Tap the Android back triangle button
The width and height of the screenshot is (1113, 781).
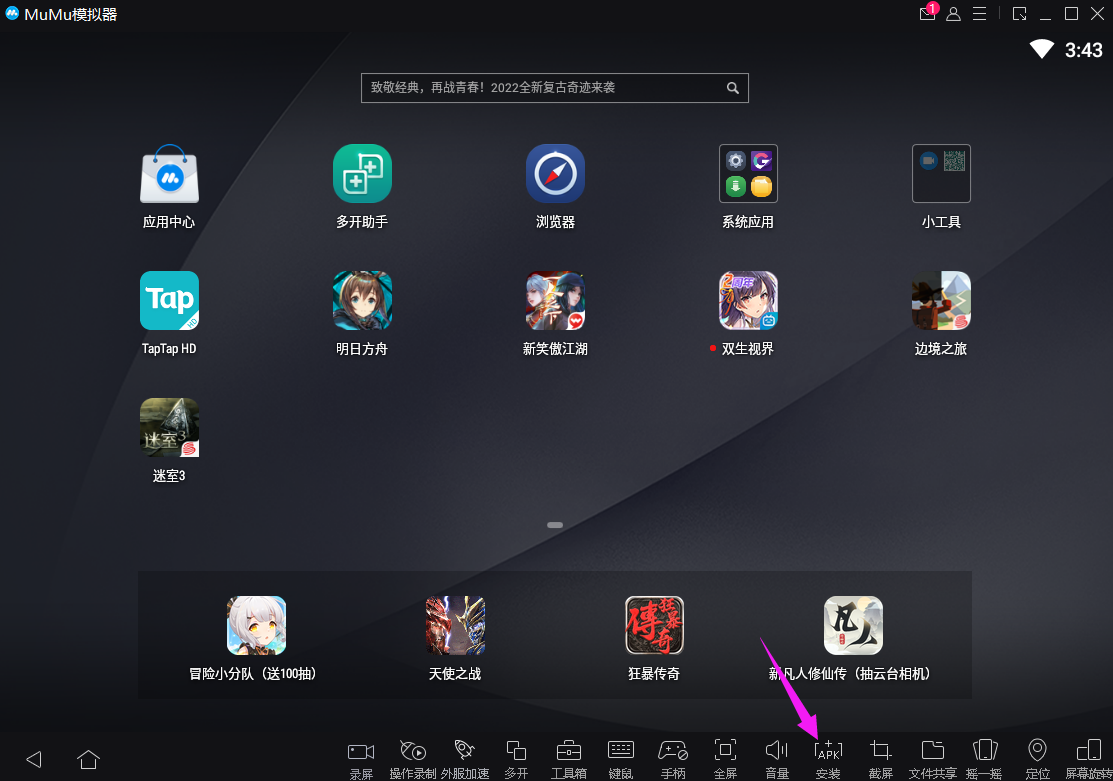pyautogui.click(x=34, y=759)
